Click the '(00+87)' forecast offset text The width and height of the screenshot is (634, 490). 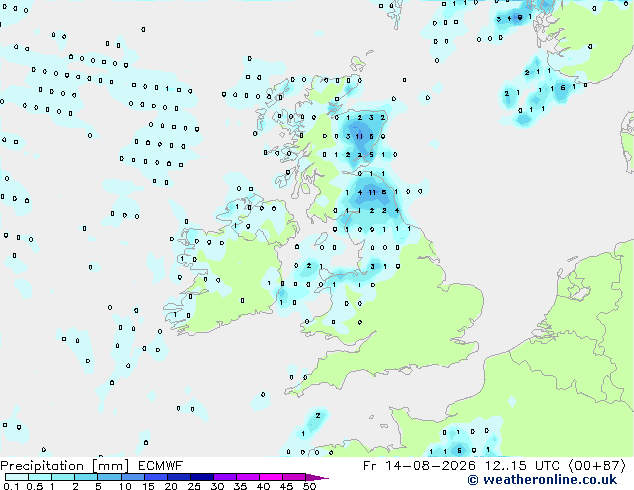coord(597,466)
